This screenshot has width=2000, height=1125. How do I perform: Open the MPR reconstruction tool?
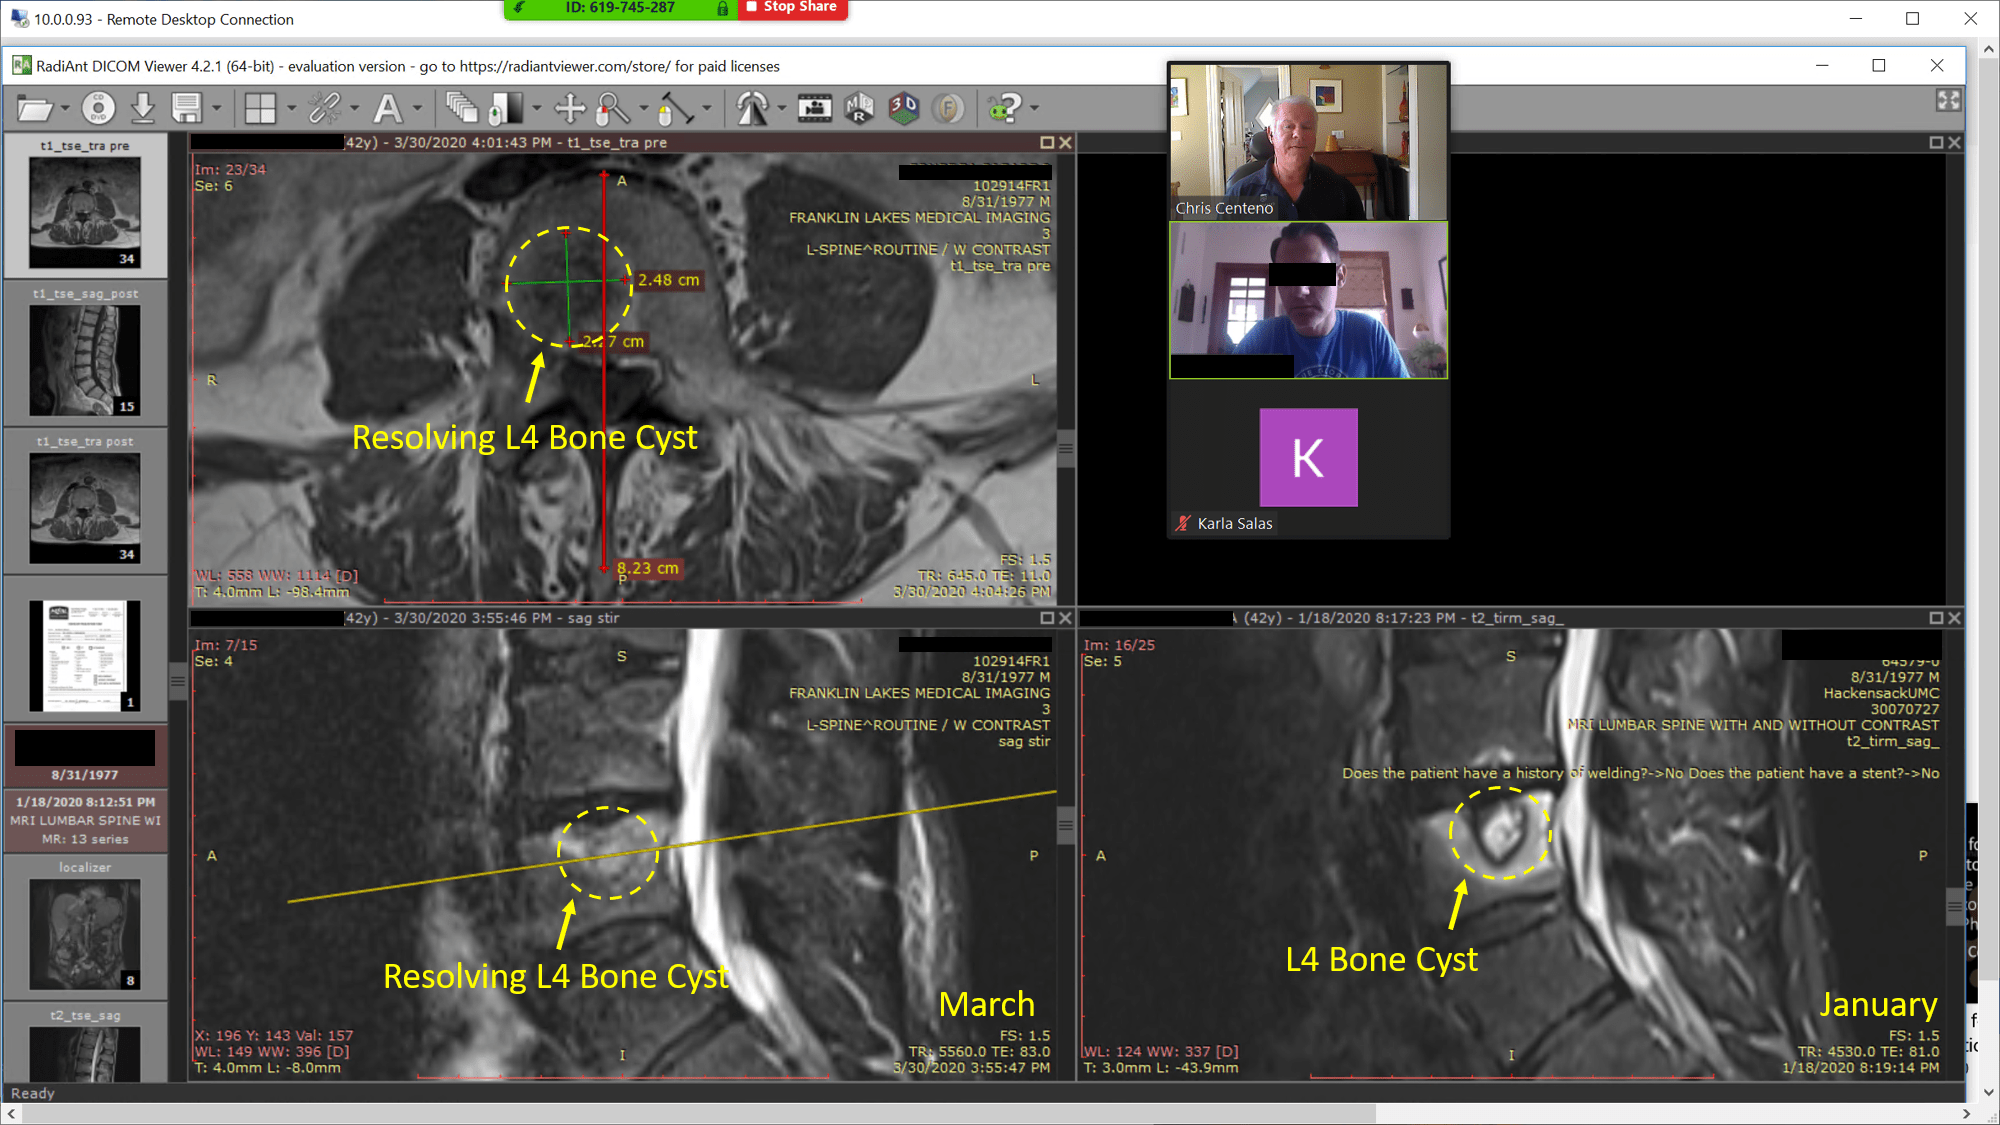858,108
